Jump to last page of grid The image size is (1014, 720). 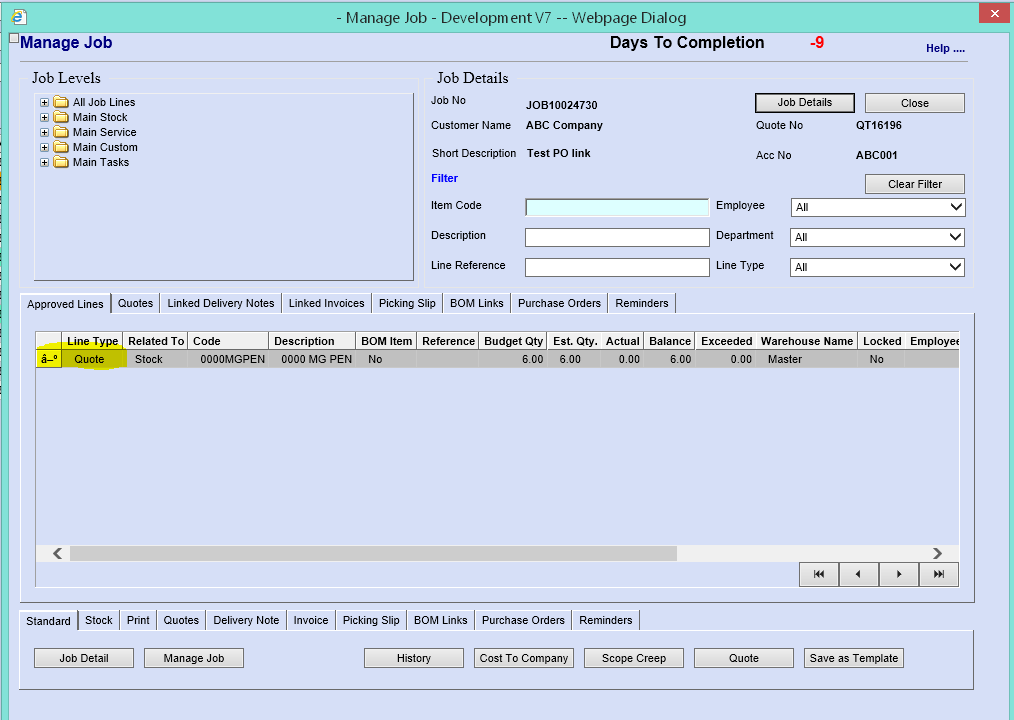point(939,574)
